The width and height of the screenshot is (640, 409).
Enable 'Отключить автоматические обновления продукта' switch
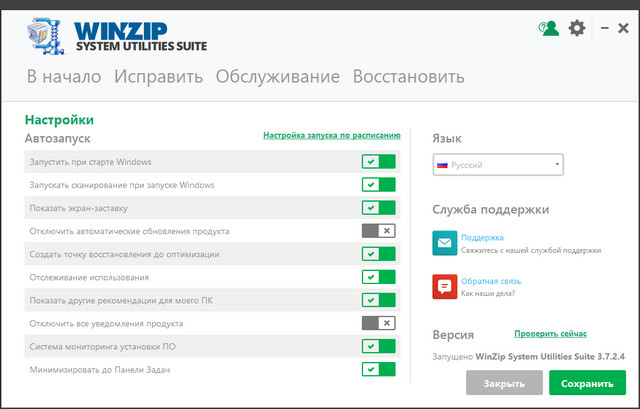click(x=379, y=231)
